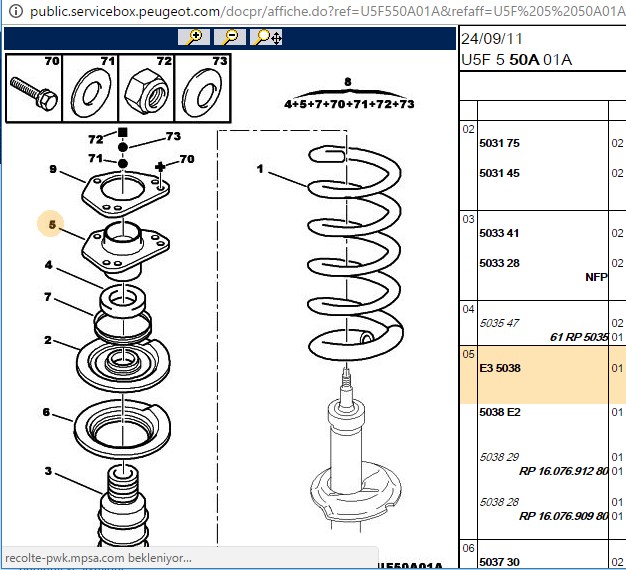This screenshot has height=570, width=626.
Task: Click row index 04 in parts table
Action: click(468, 309)
